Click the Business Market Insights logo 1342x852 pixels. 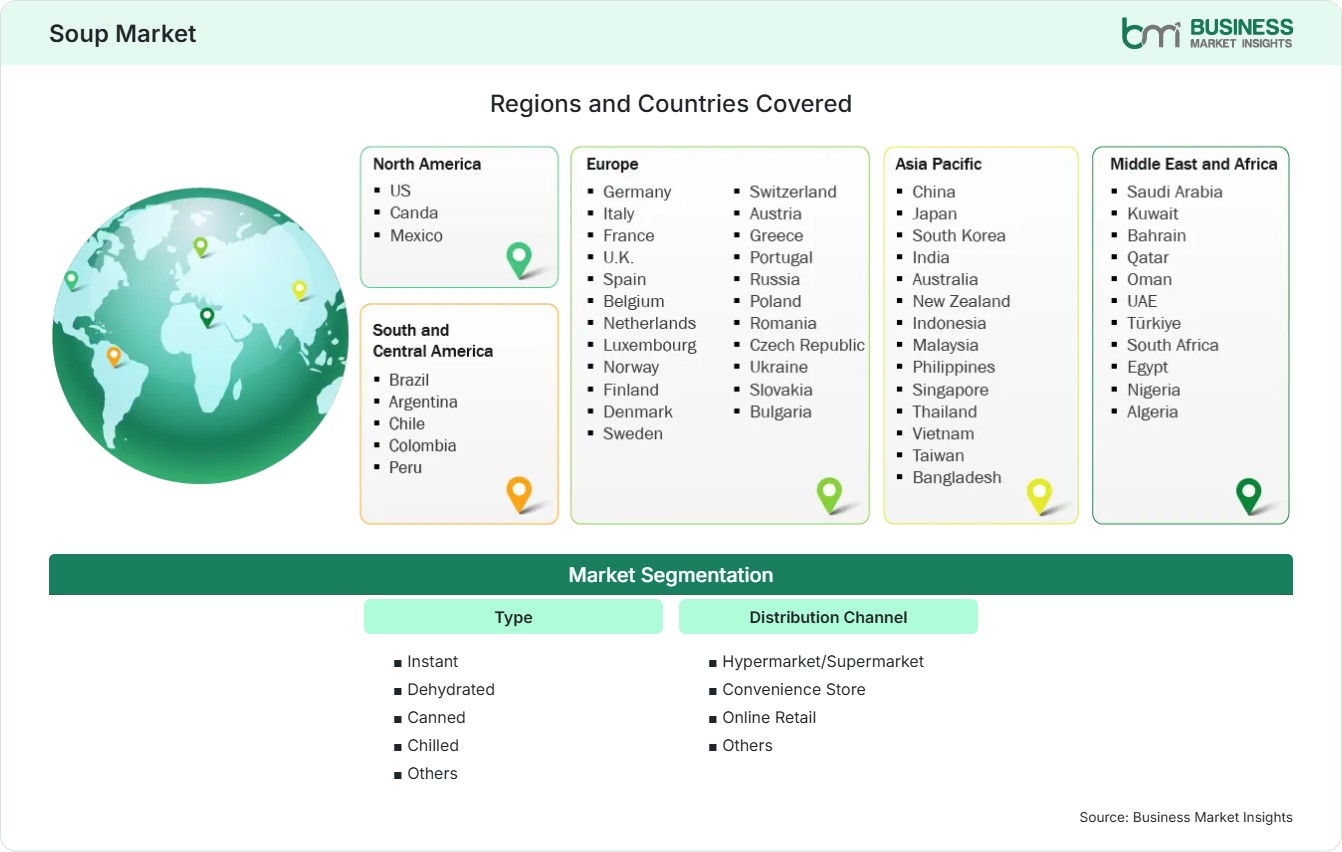tap(1207, 32)
